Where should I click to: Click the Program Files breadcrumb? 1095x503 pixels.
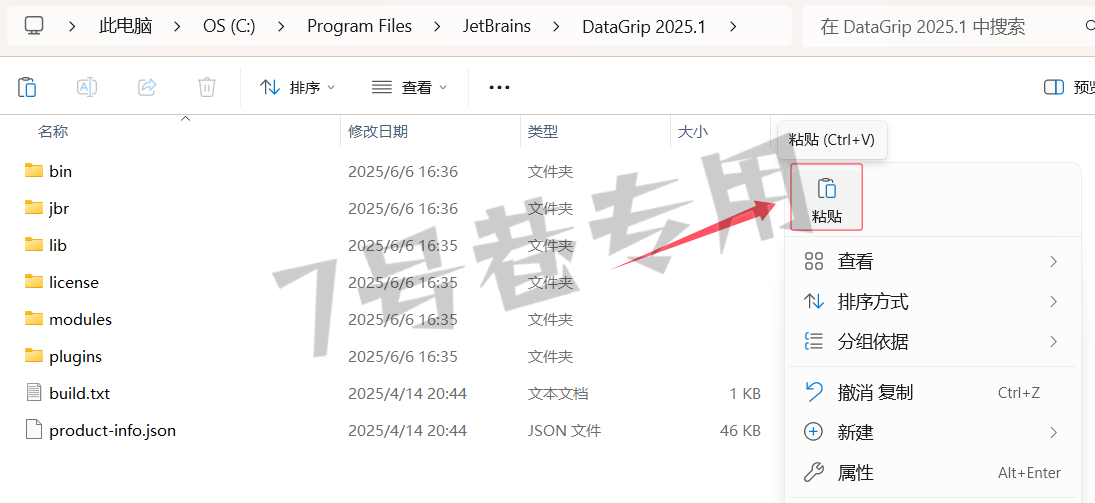360,27
